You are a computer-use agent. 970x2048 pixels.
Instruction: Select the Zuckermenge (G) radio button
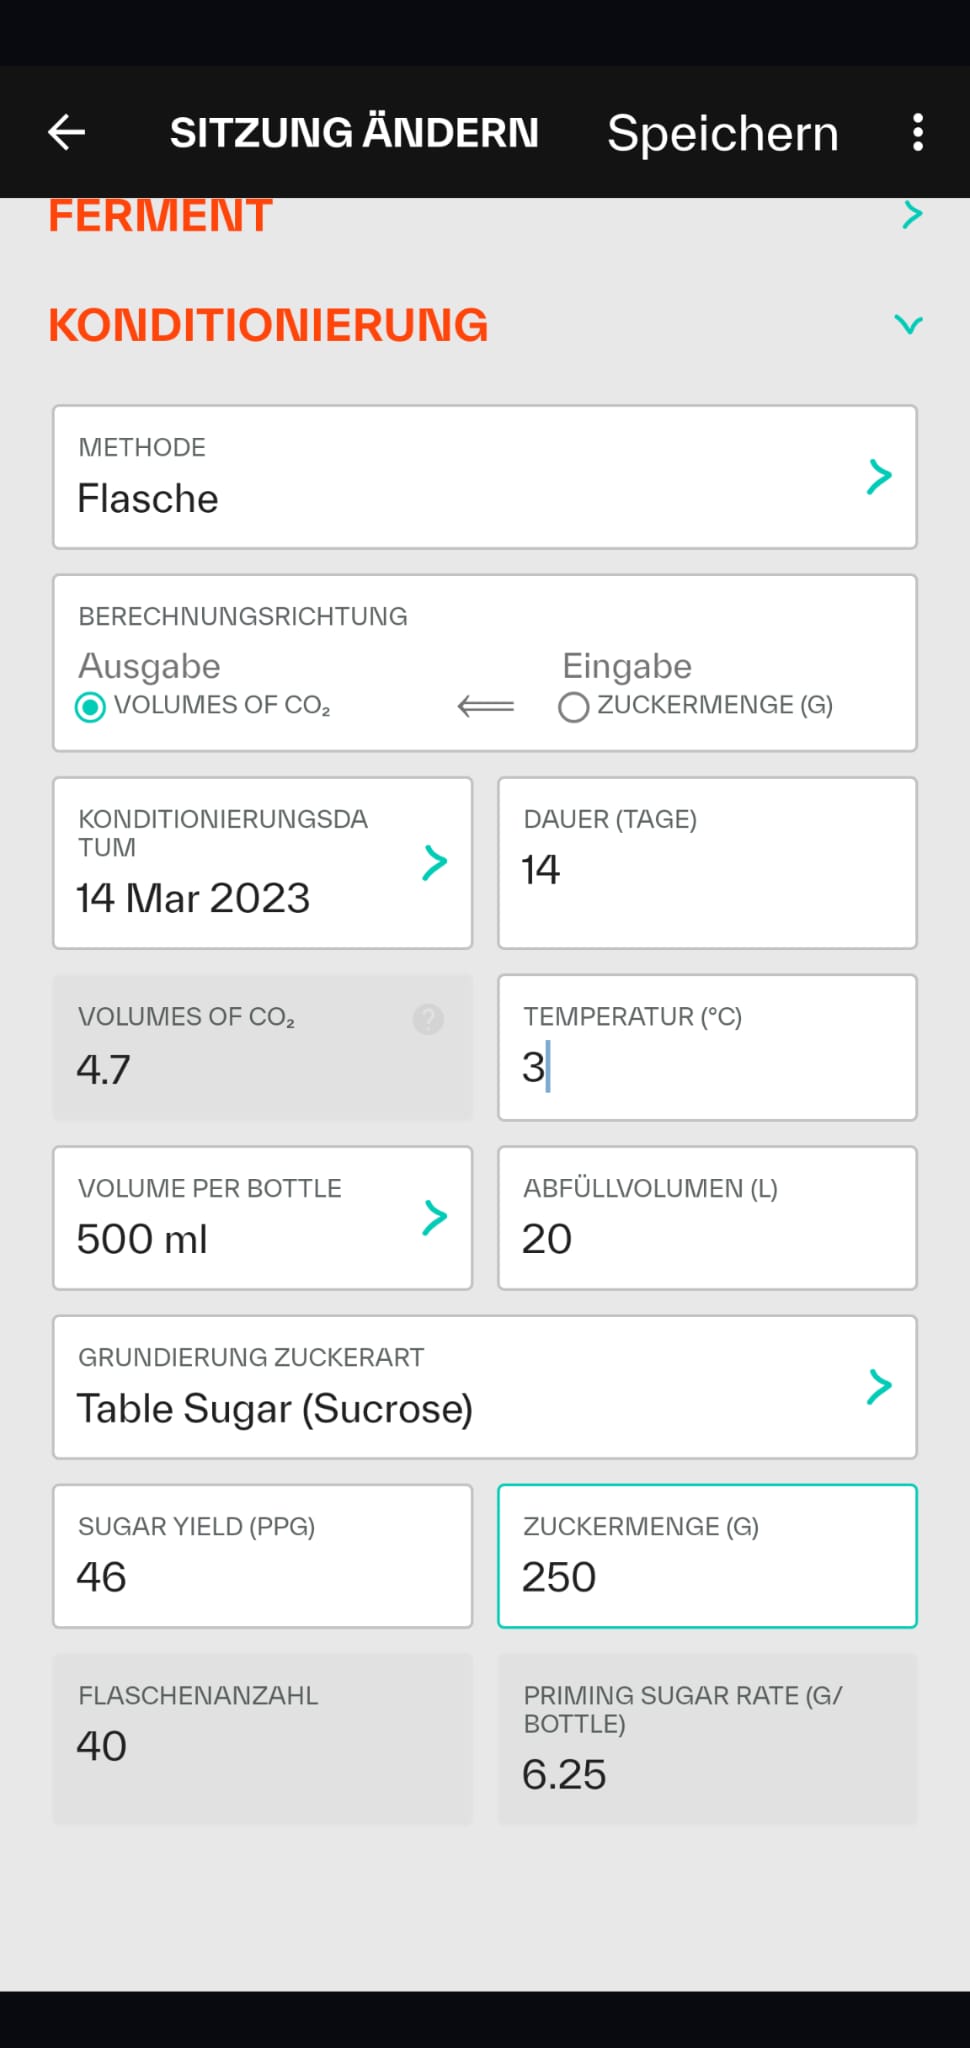pyautogui.click(x=573, y=707)
